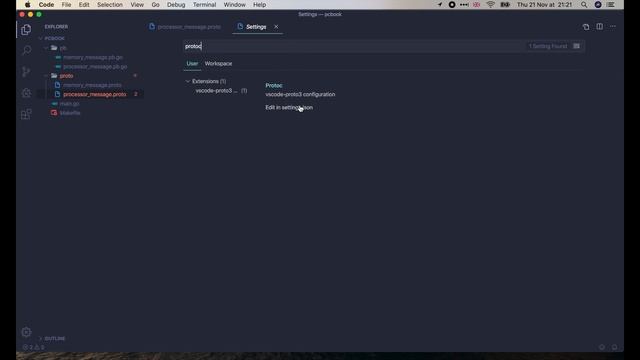Open Spotlight search in menu bar
Viewport: 640px width, 360px height.
click(x=584, y=5)
